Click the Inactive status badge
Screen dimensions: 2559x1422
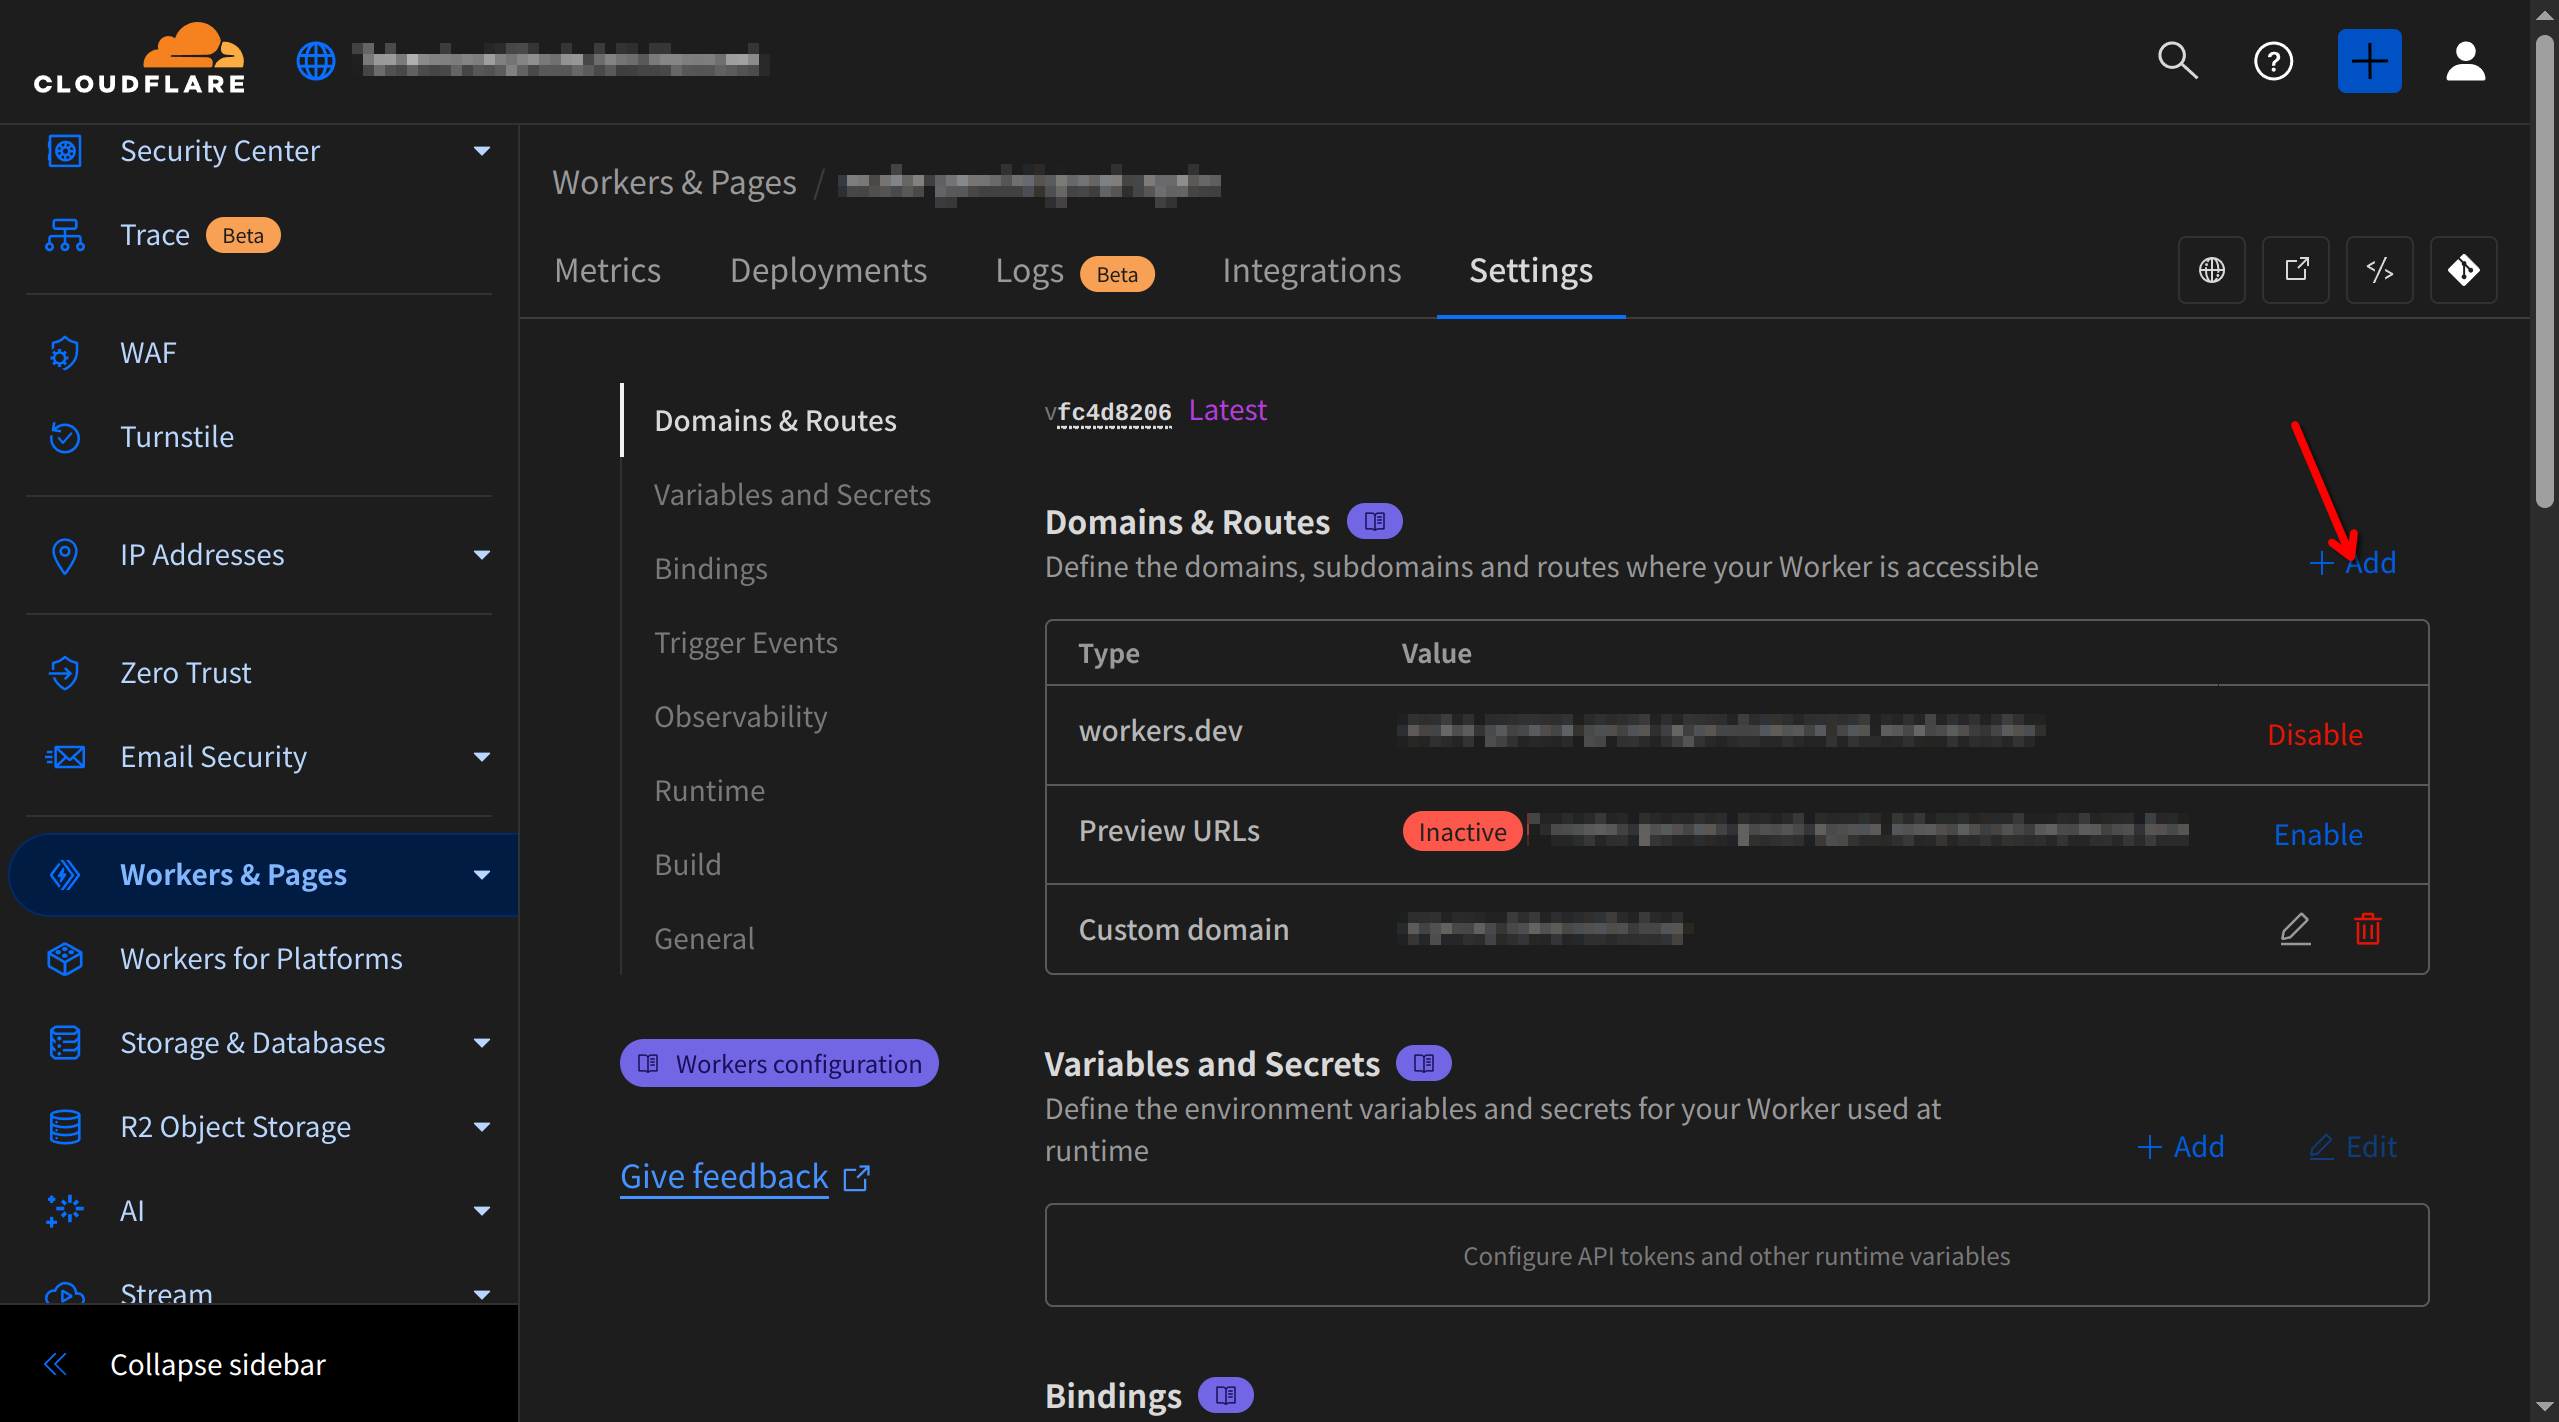(x=1462, y=832)
